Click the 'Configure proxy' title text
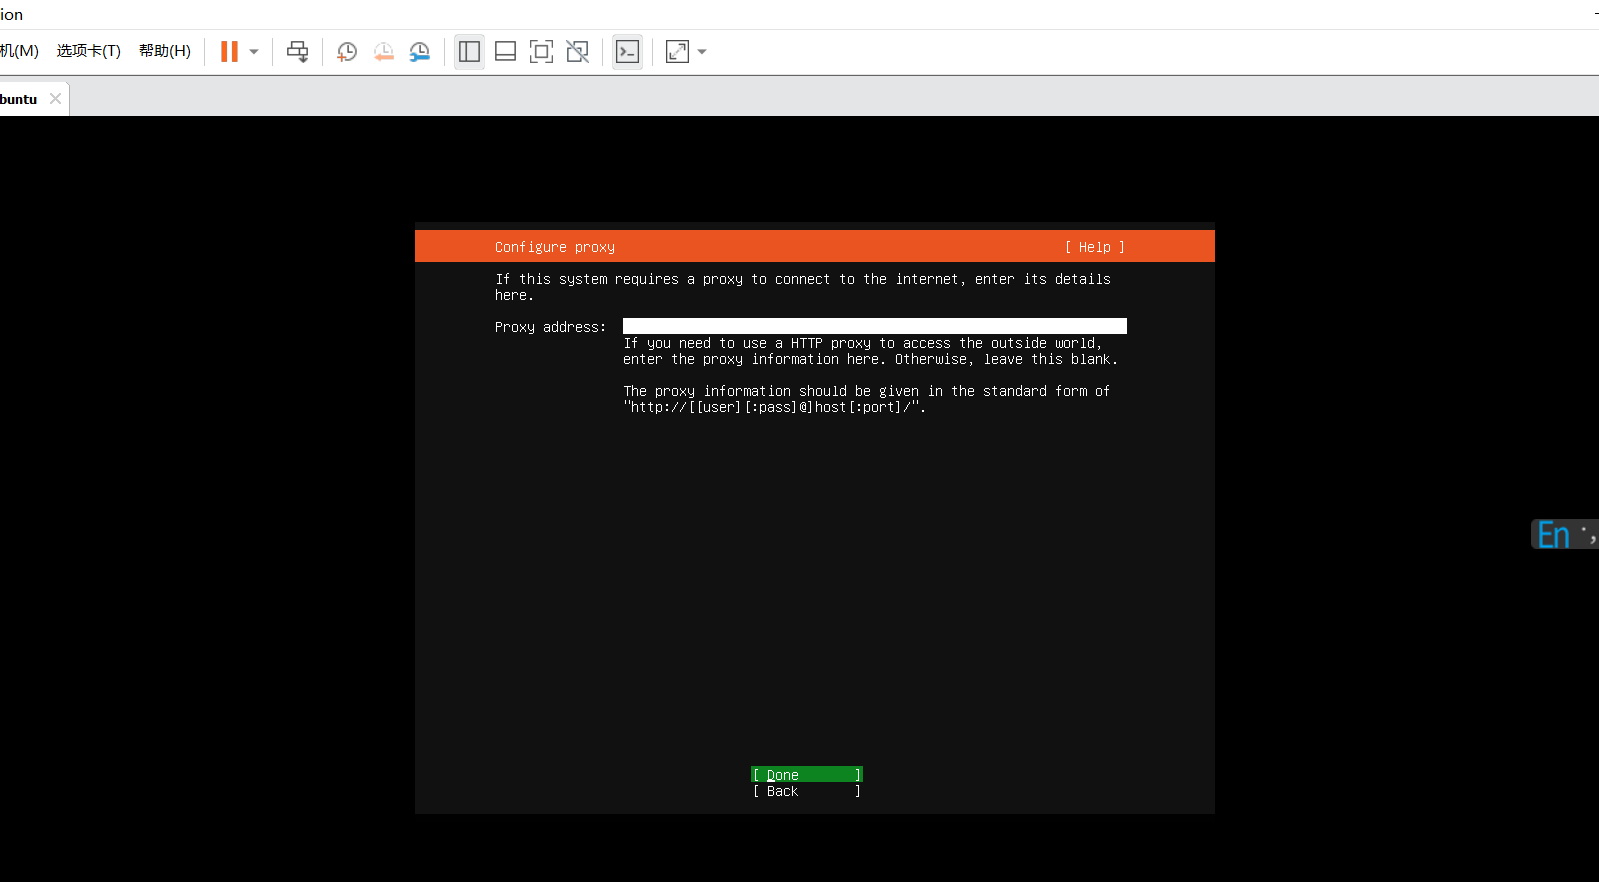 pyautogui.click(x=555, y=247)
